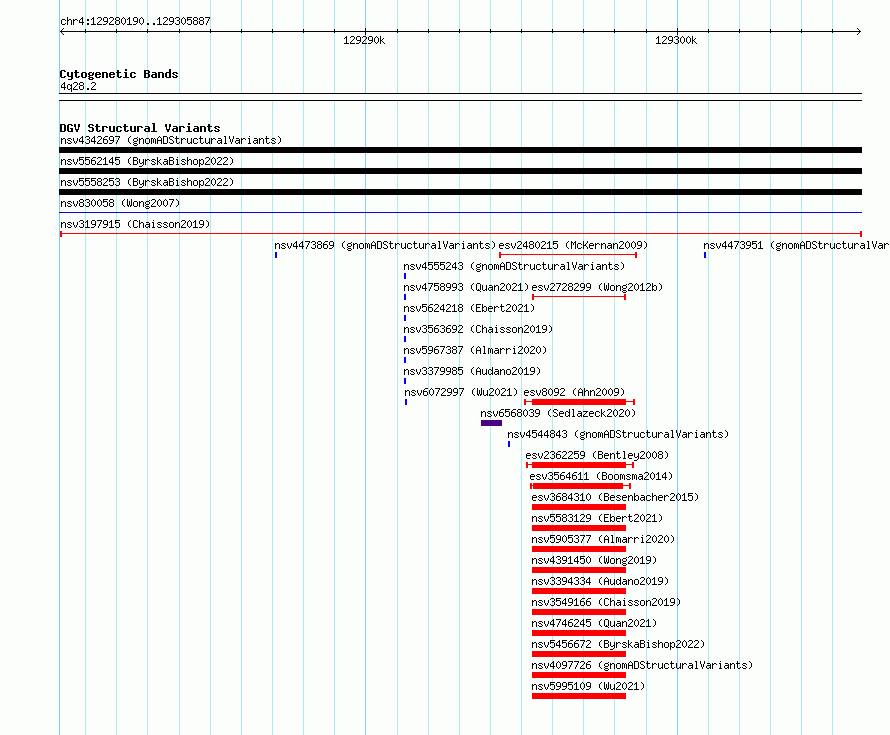
Task: Click the red bar under esv2362259 Bentley2008
Action: pyautogui.click(x=579, y=465)
